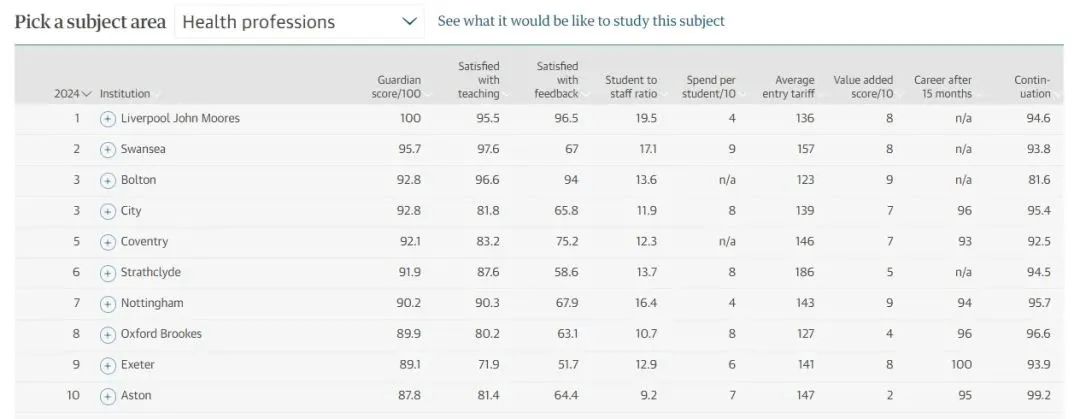
Task: Expand Exeter row plus icon
Action: pyautogui.click(x=107, y=365)
